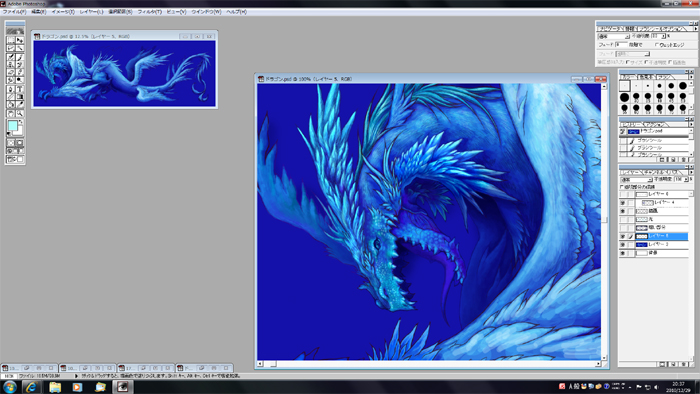The height and width of the screenshot is (394, 700).
Task: Show the hidden top レイヤー 6
Action: 623,194
